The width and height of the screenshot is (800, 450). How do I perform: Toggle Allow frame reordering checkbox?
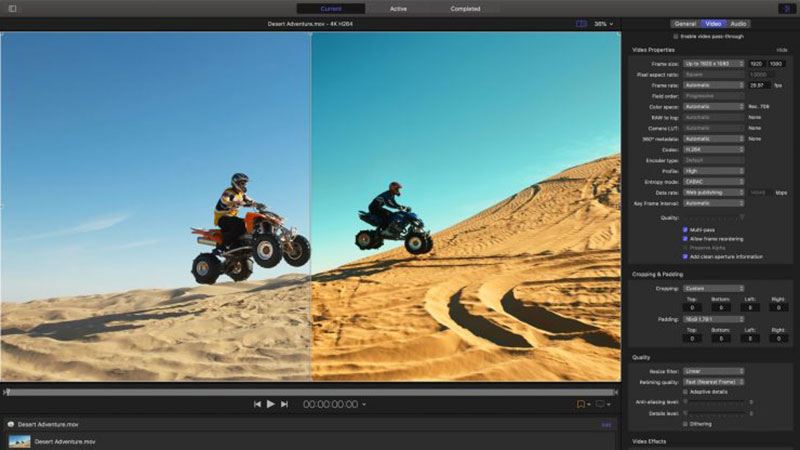tap(685, 238)
